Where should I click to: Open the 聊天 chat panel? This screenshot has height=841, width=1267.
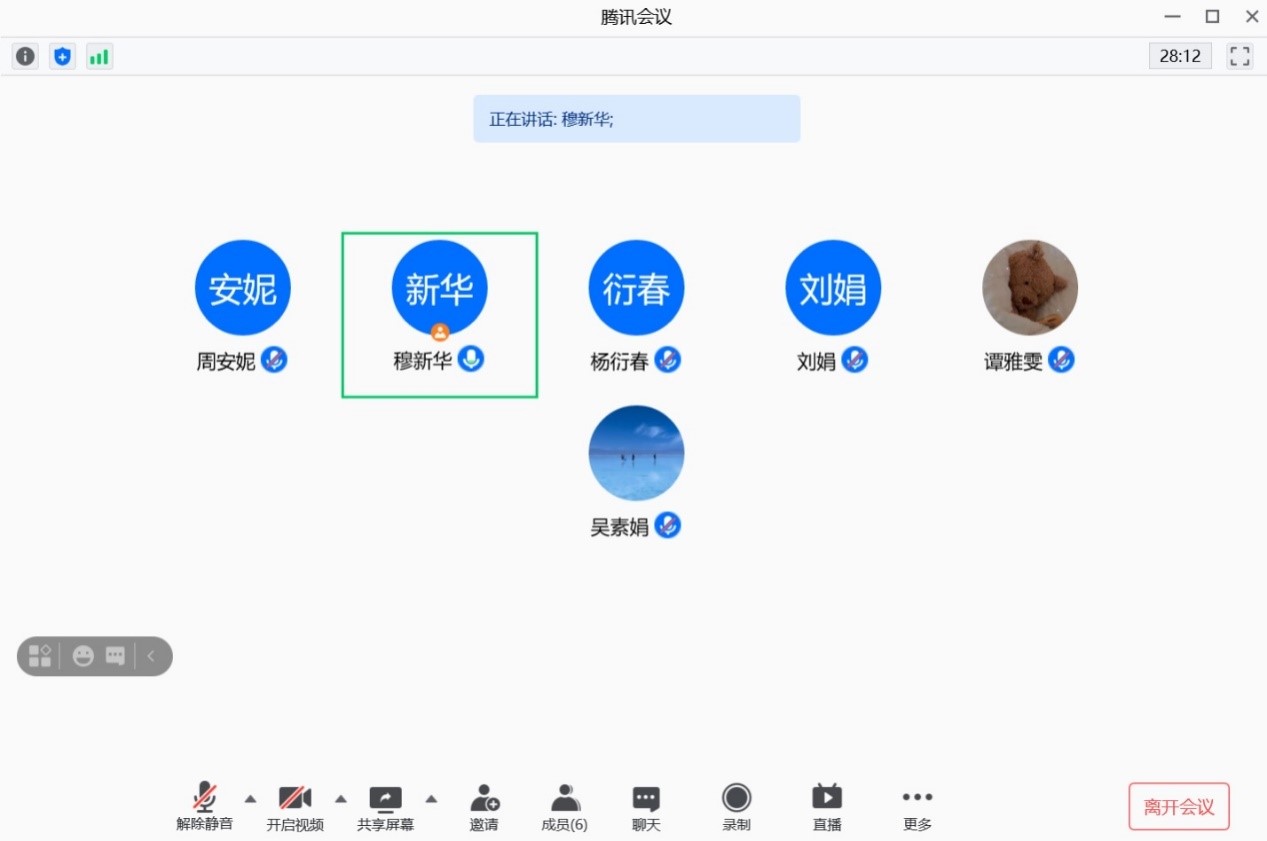tap(645, 806)
